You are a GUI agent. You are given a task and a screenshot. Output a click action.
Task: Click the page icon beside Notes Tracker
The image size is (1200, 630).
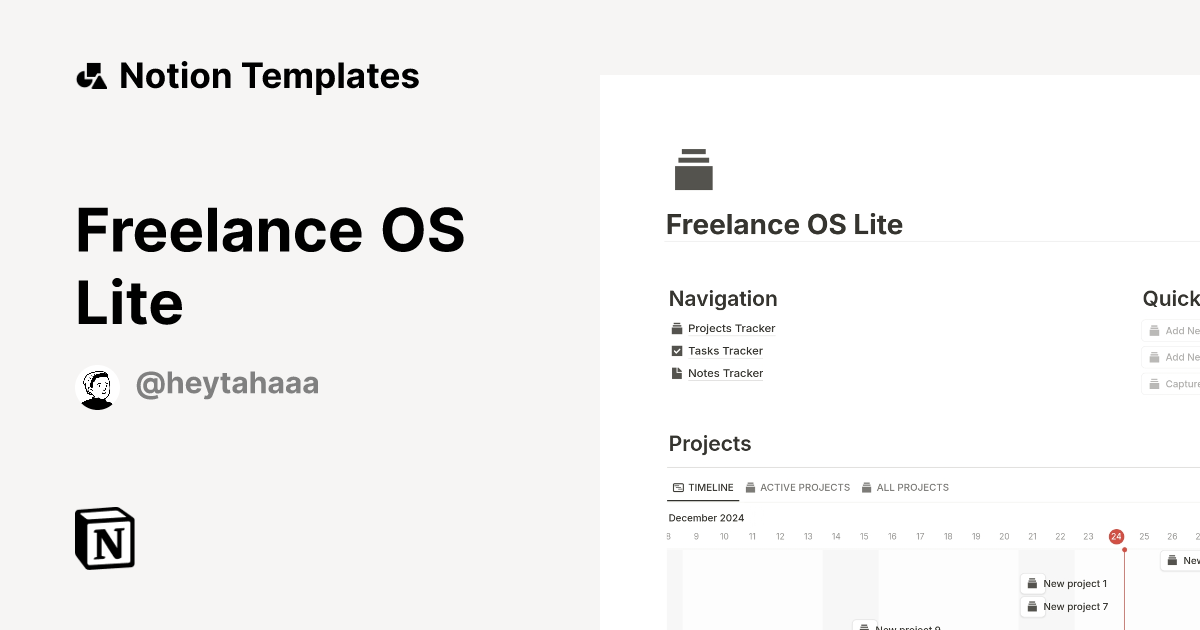(677, 373)
